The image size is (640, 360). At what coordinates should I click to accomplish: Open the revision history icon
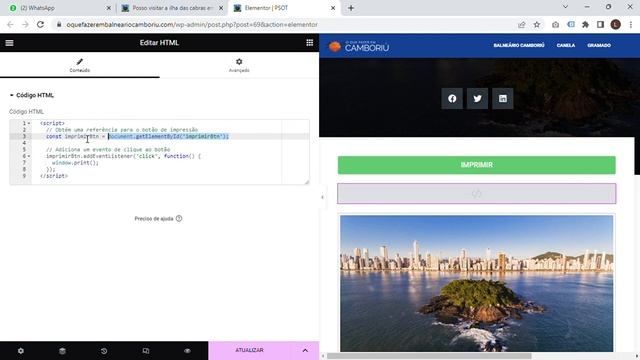tap(104, 351)
